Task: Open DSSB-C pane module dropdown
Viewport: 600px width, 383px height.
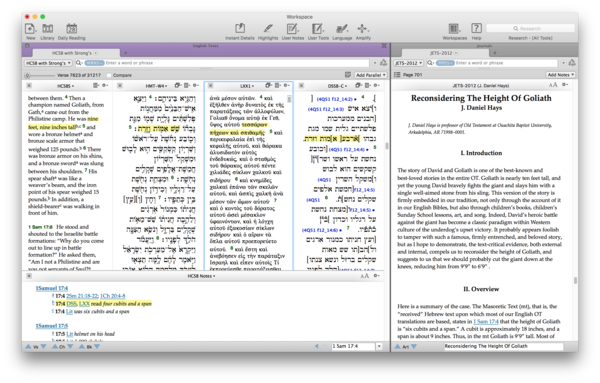Action: [338, 86]
